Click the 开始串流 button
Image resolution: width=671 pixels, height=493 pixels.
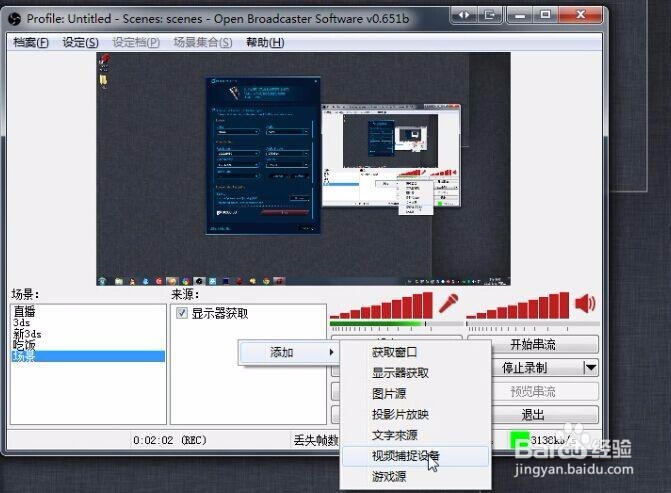coord(533,345)
